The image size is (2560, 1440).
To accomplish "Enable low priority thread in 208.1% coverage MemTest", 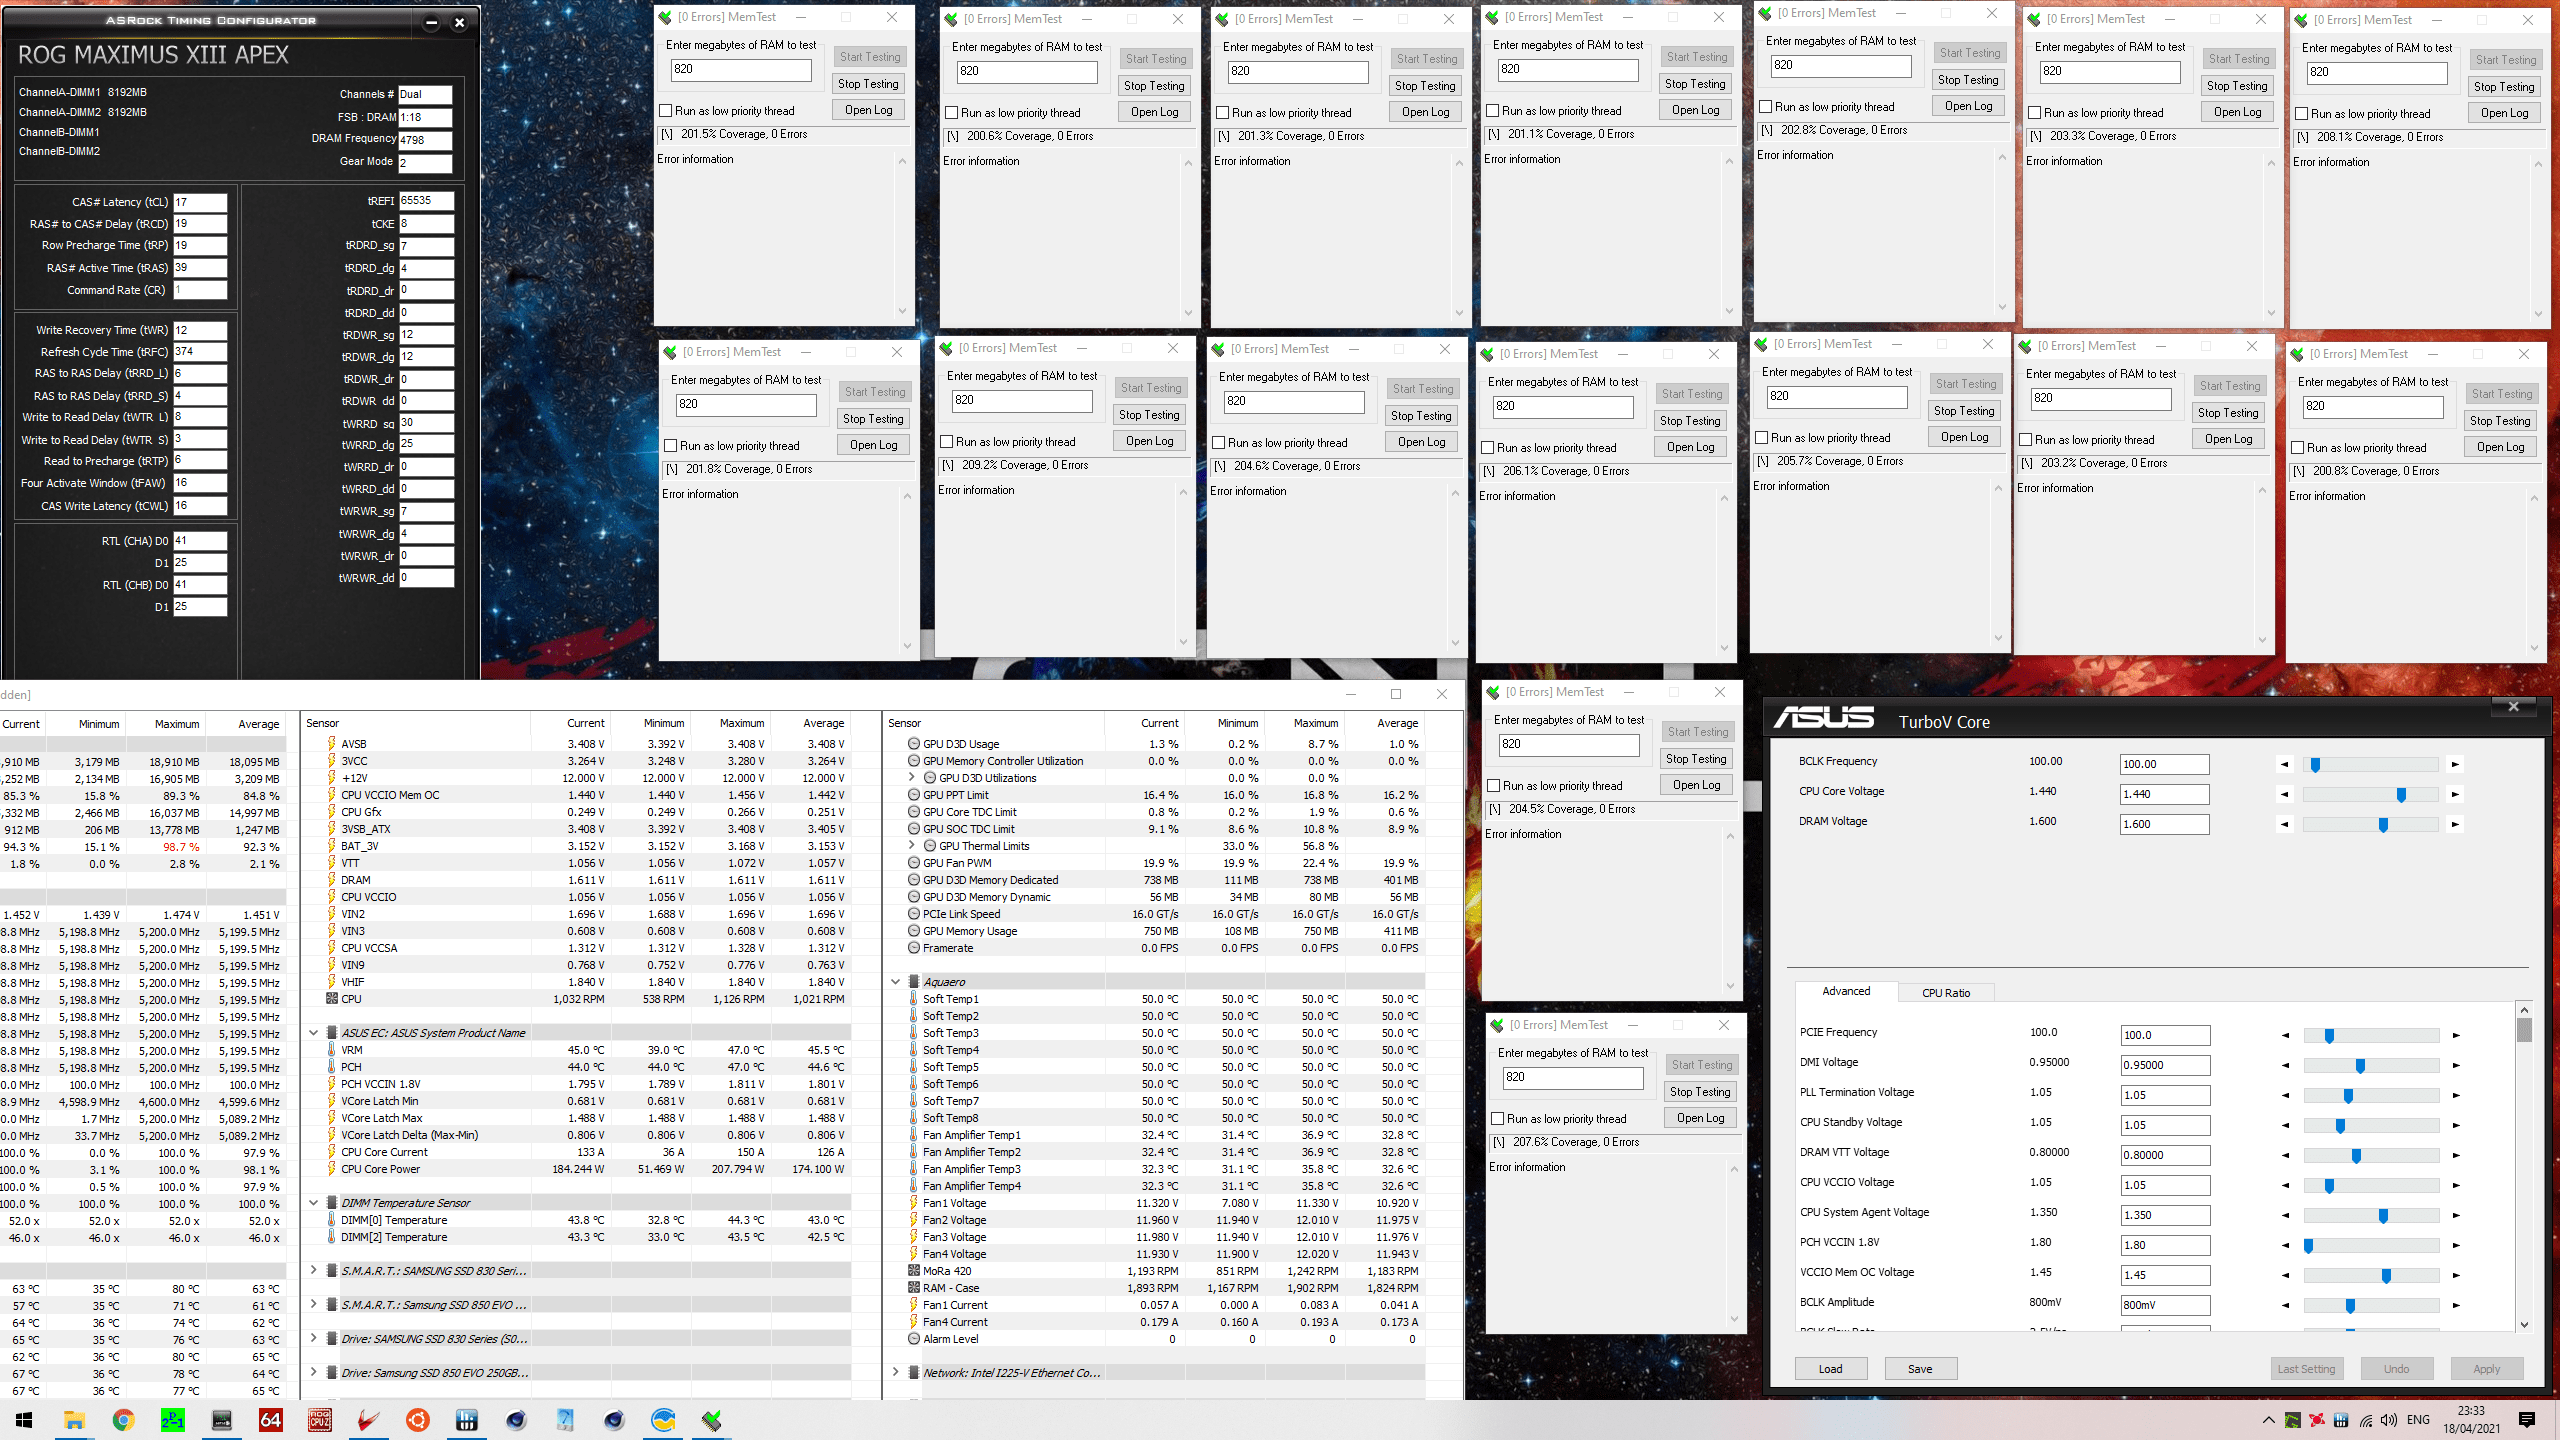I will tap(2302, 114).
